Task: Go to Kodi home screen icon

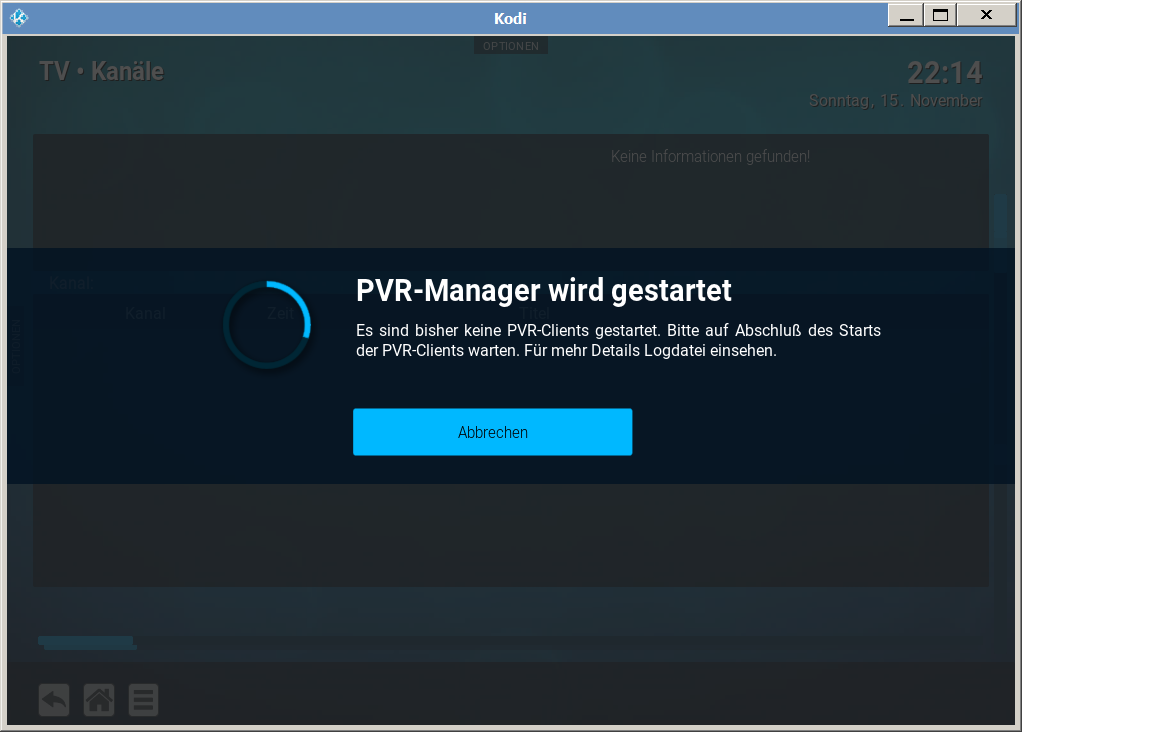Action: pyautogui.click(x=99, y=700)
